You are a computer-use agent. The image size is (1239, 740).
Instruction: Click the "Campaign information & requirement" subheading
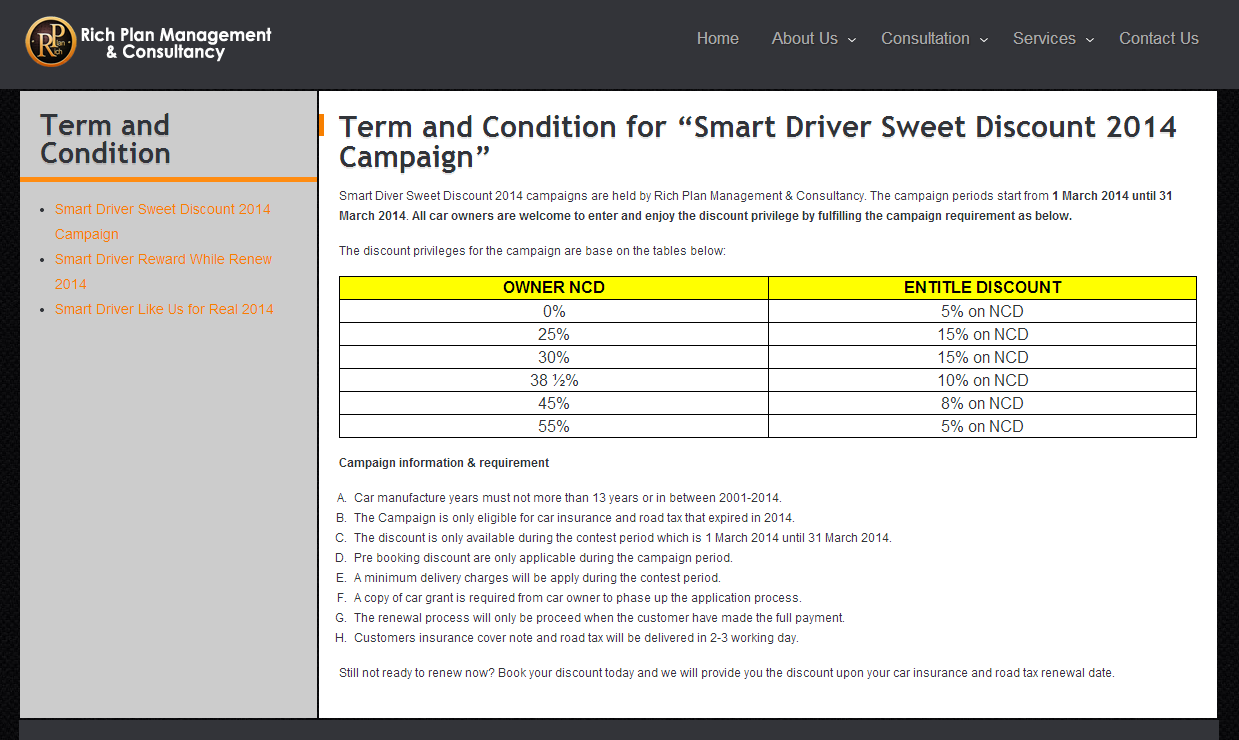[444, 463]
